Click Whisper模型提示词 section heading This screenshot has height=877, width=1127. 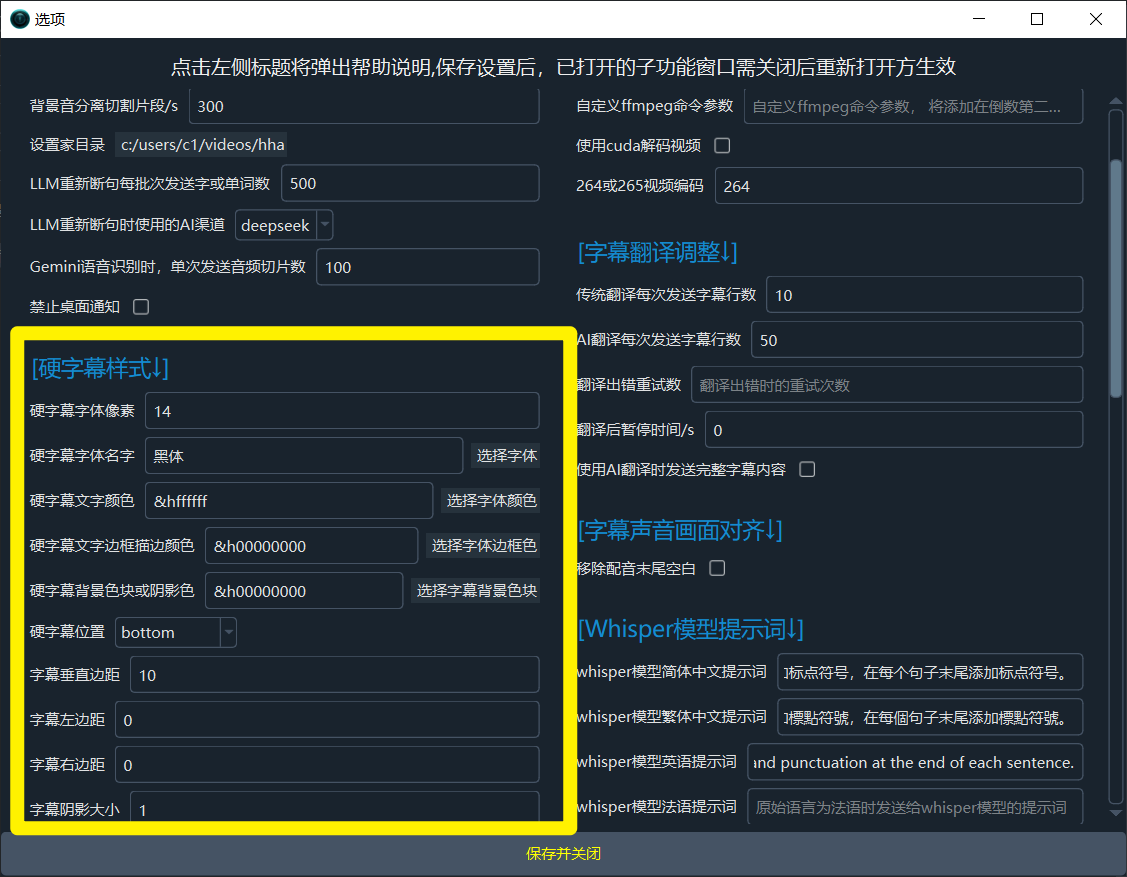click(x=690, y=629)
